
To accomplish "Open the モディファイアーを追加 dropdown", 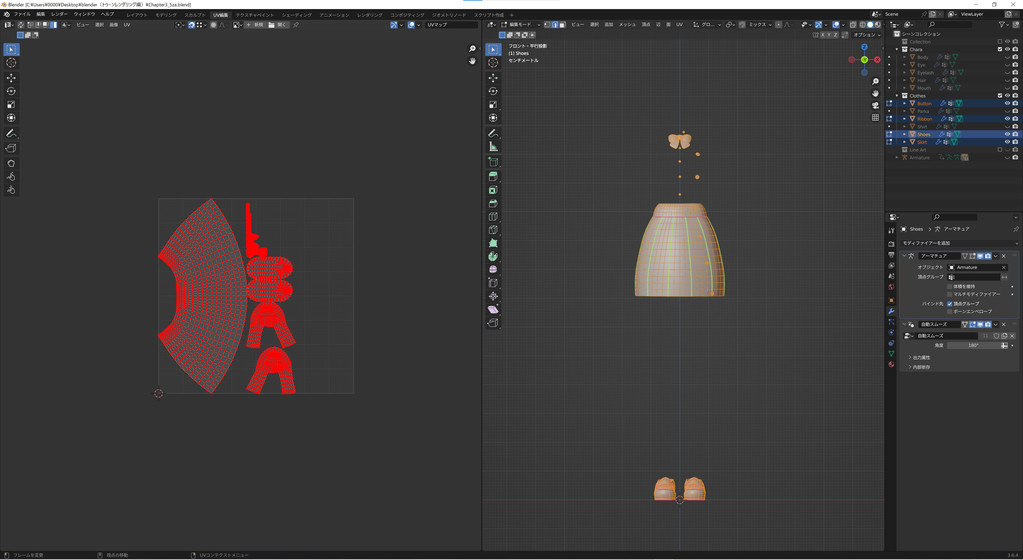I will coord(958,243).
